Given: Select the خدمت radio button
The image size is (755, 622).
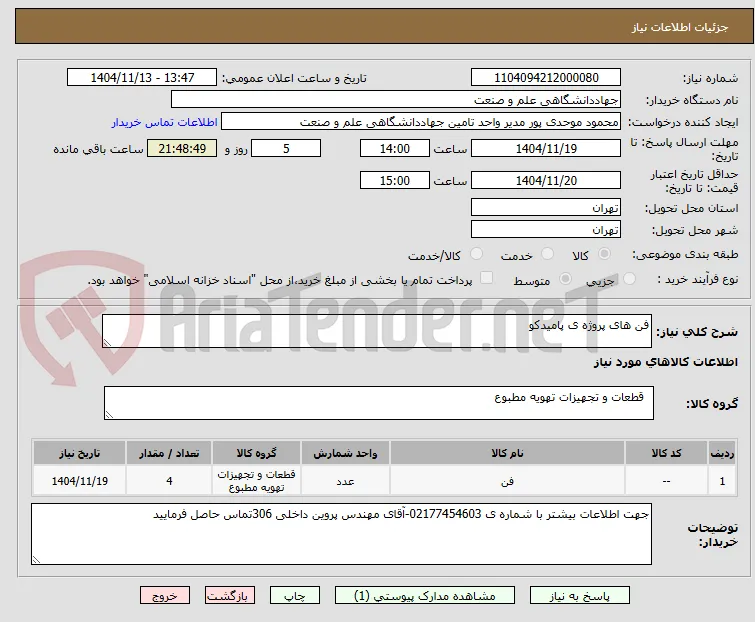Looking at the screenshot, I should point(547,254).
